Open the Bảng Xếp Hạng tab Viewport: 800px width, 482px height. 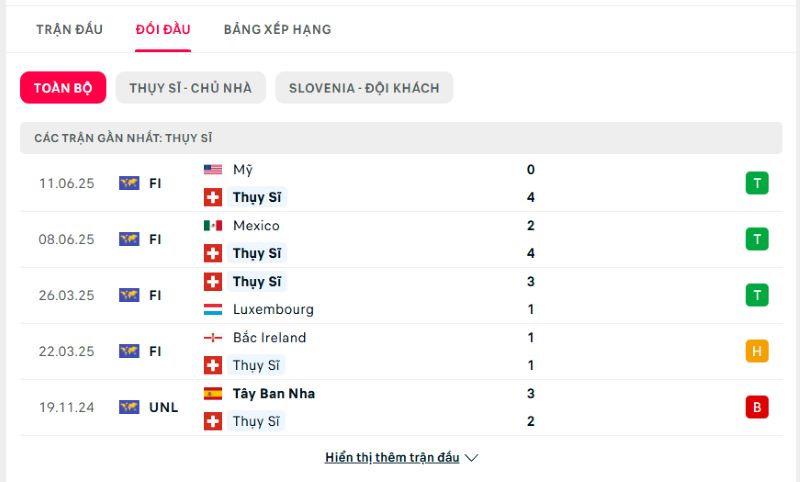[277, 29]
